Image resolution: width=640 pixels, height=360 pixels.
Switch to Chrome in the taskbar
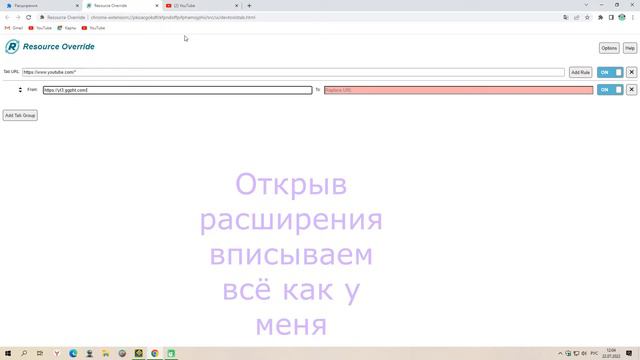point(155,353)
